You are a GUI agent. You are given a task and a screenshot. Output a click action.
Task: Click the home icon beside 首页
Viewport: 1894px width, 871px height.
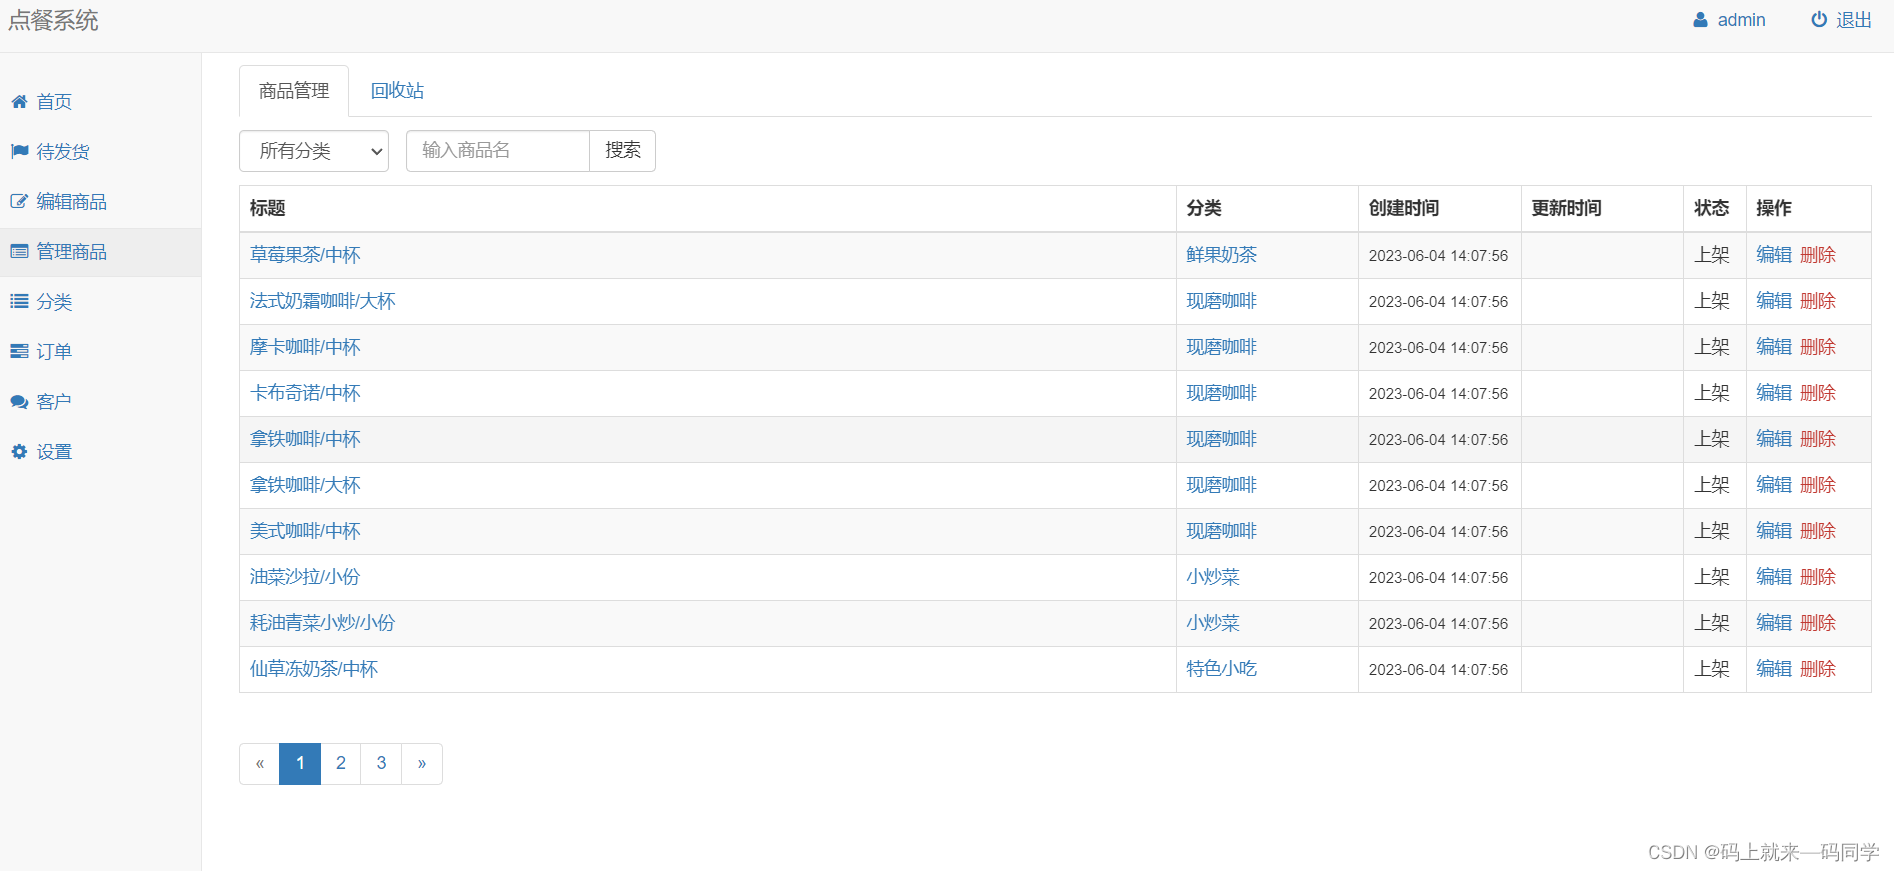tap(19, 102)
